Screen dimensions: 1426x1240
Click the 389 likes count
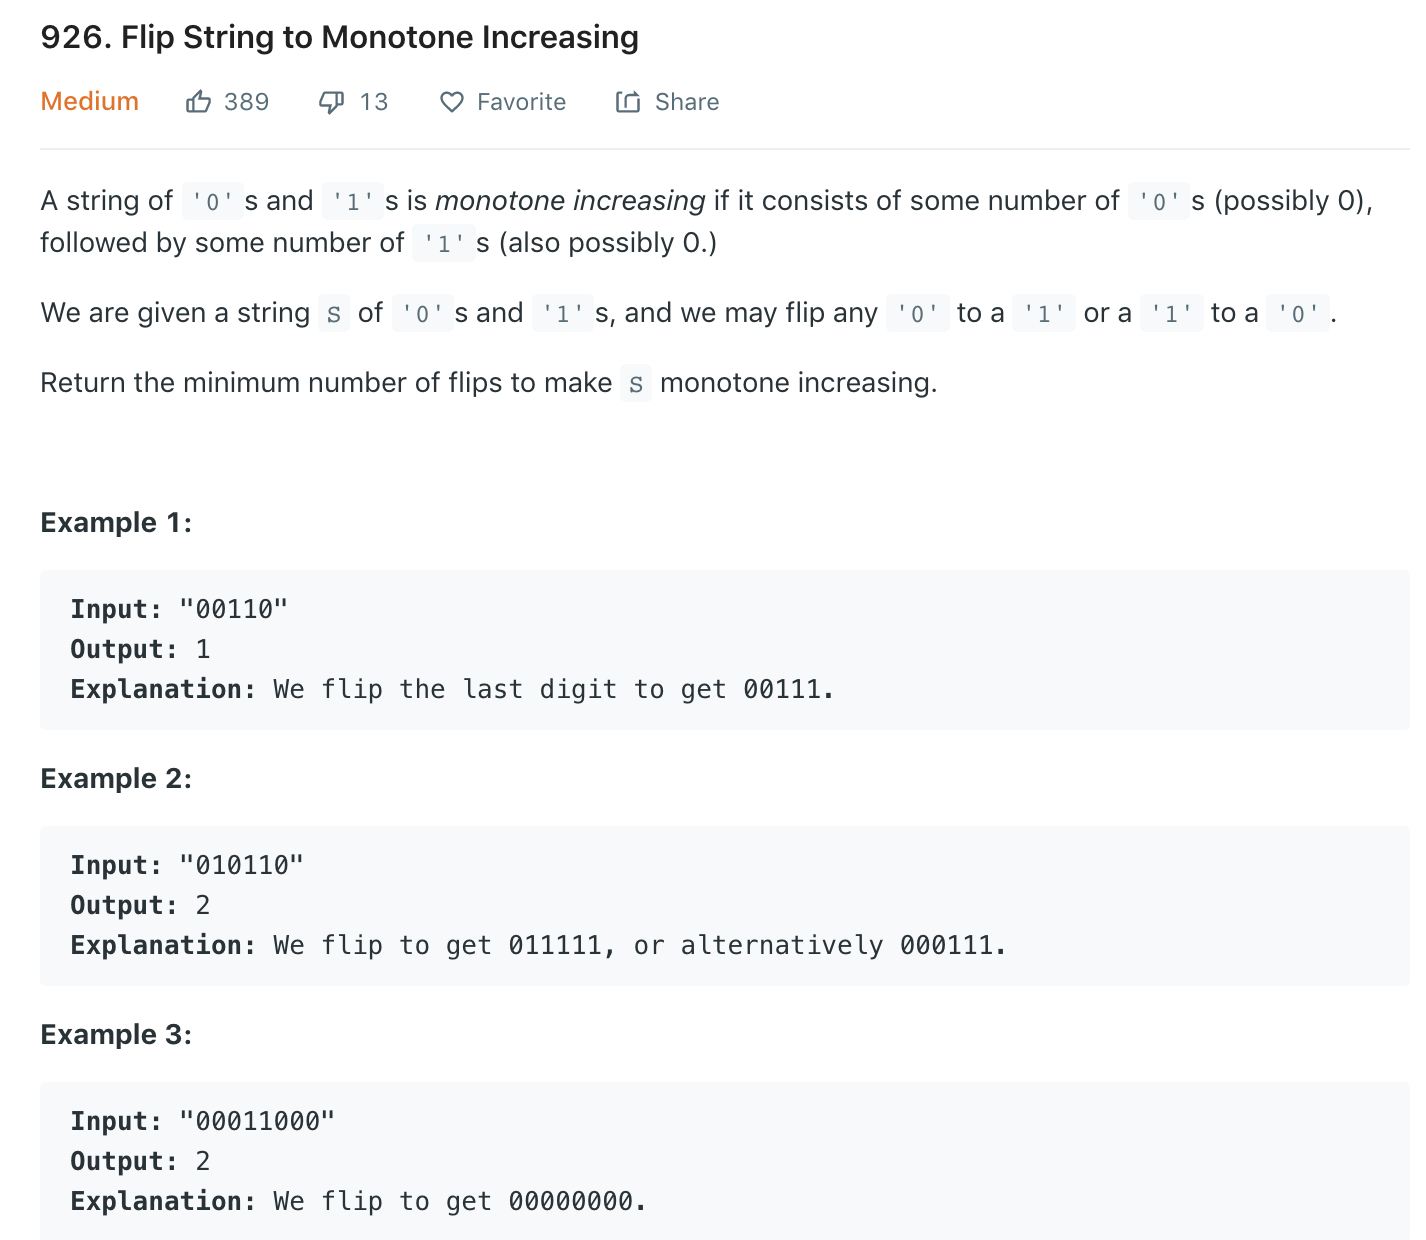246,102
